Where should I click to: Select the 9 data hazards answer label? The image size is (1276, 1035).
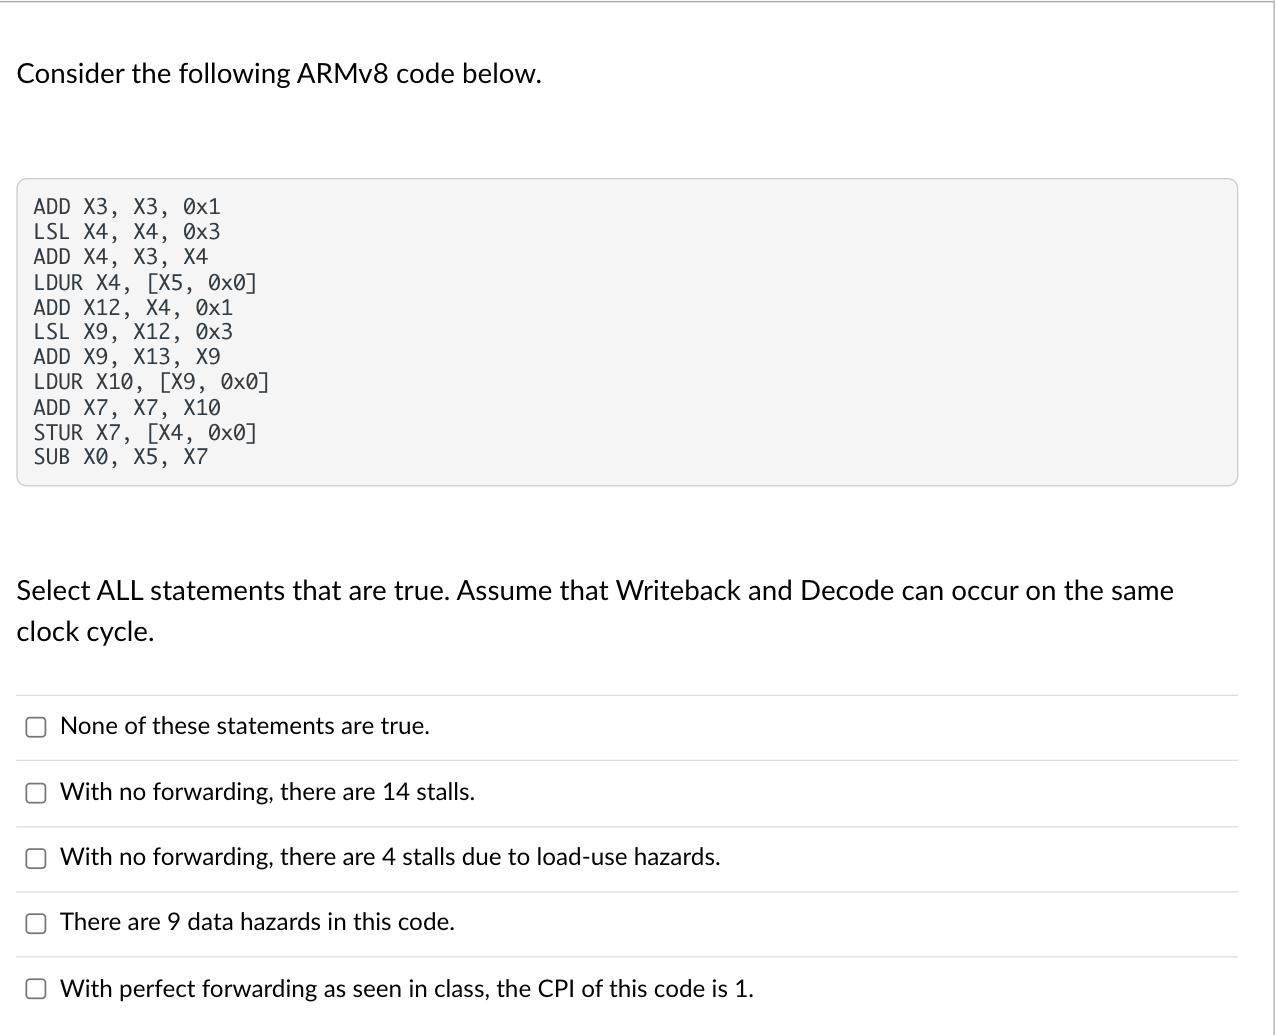click(x=258, y=922)
